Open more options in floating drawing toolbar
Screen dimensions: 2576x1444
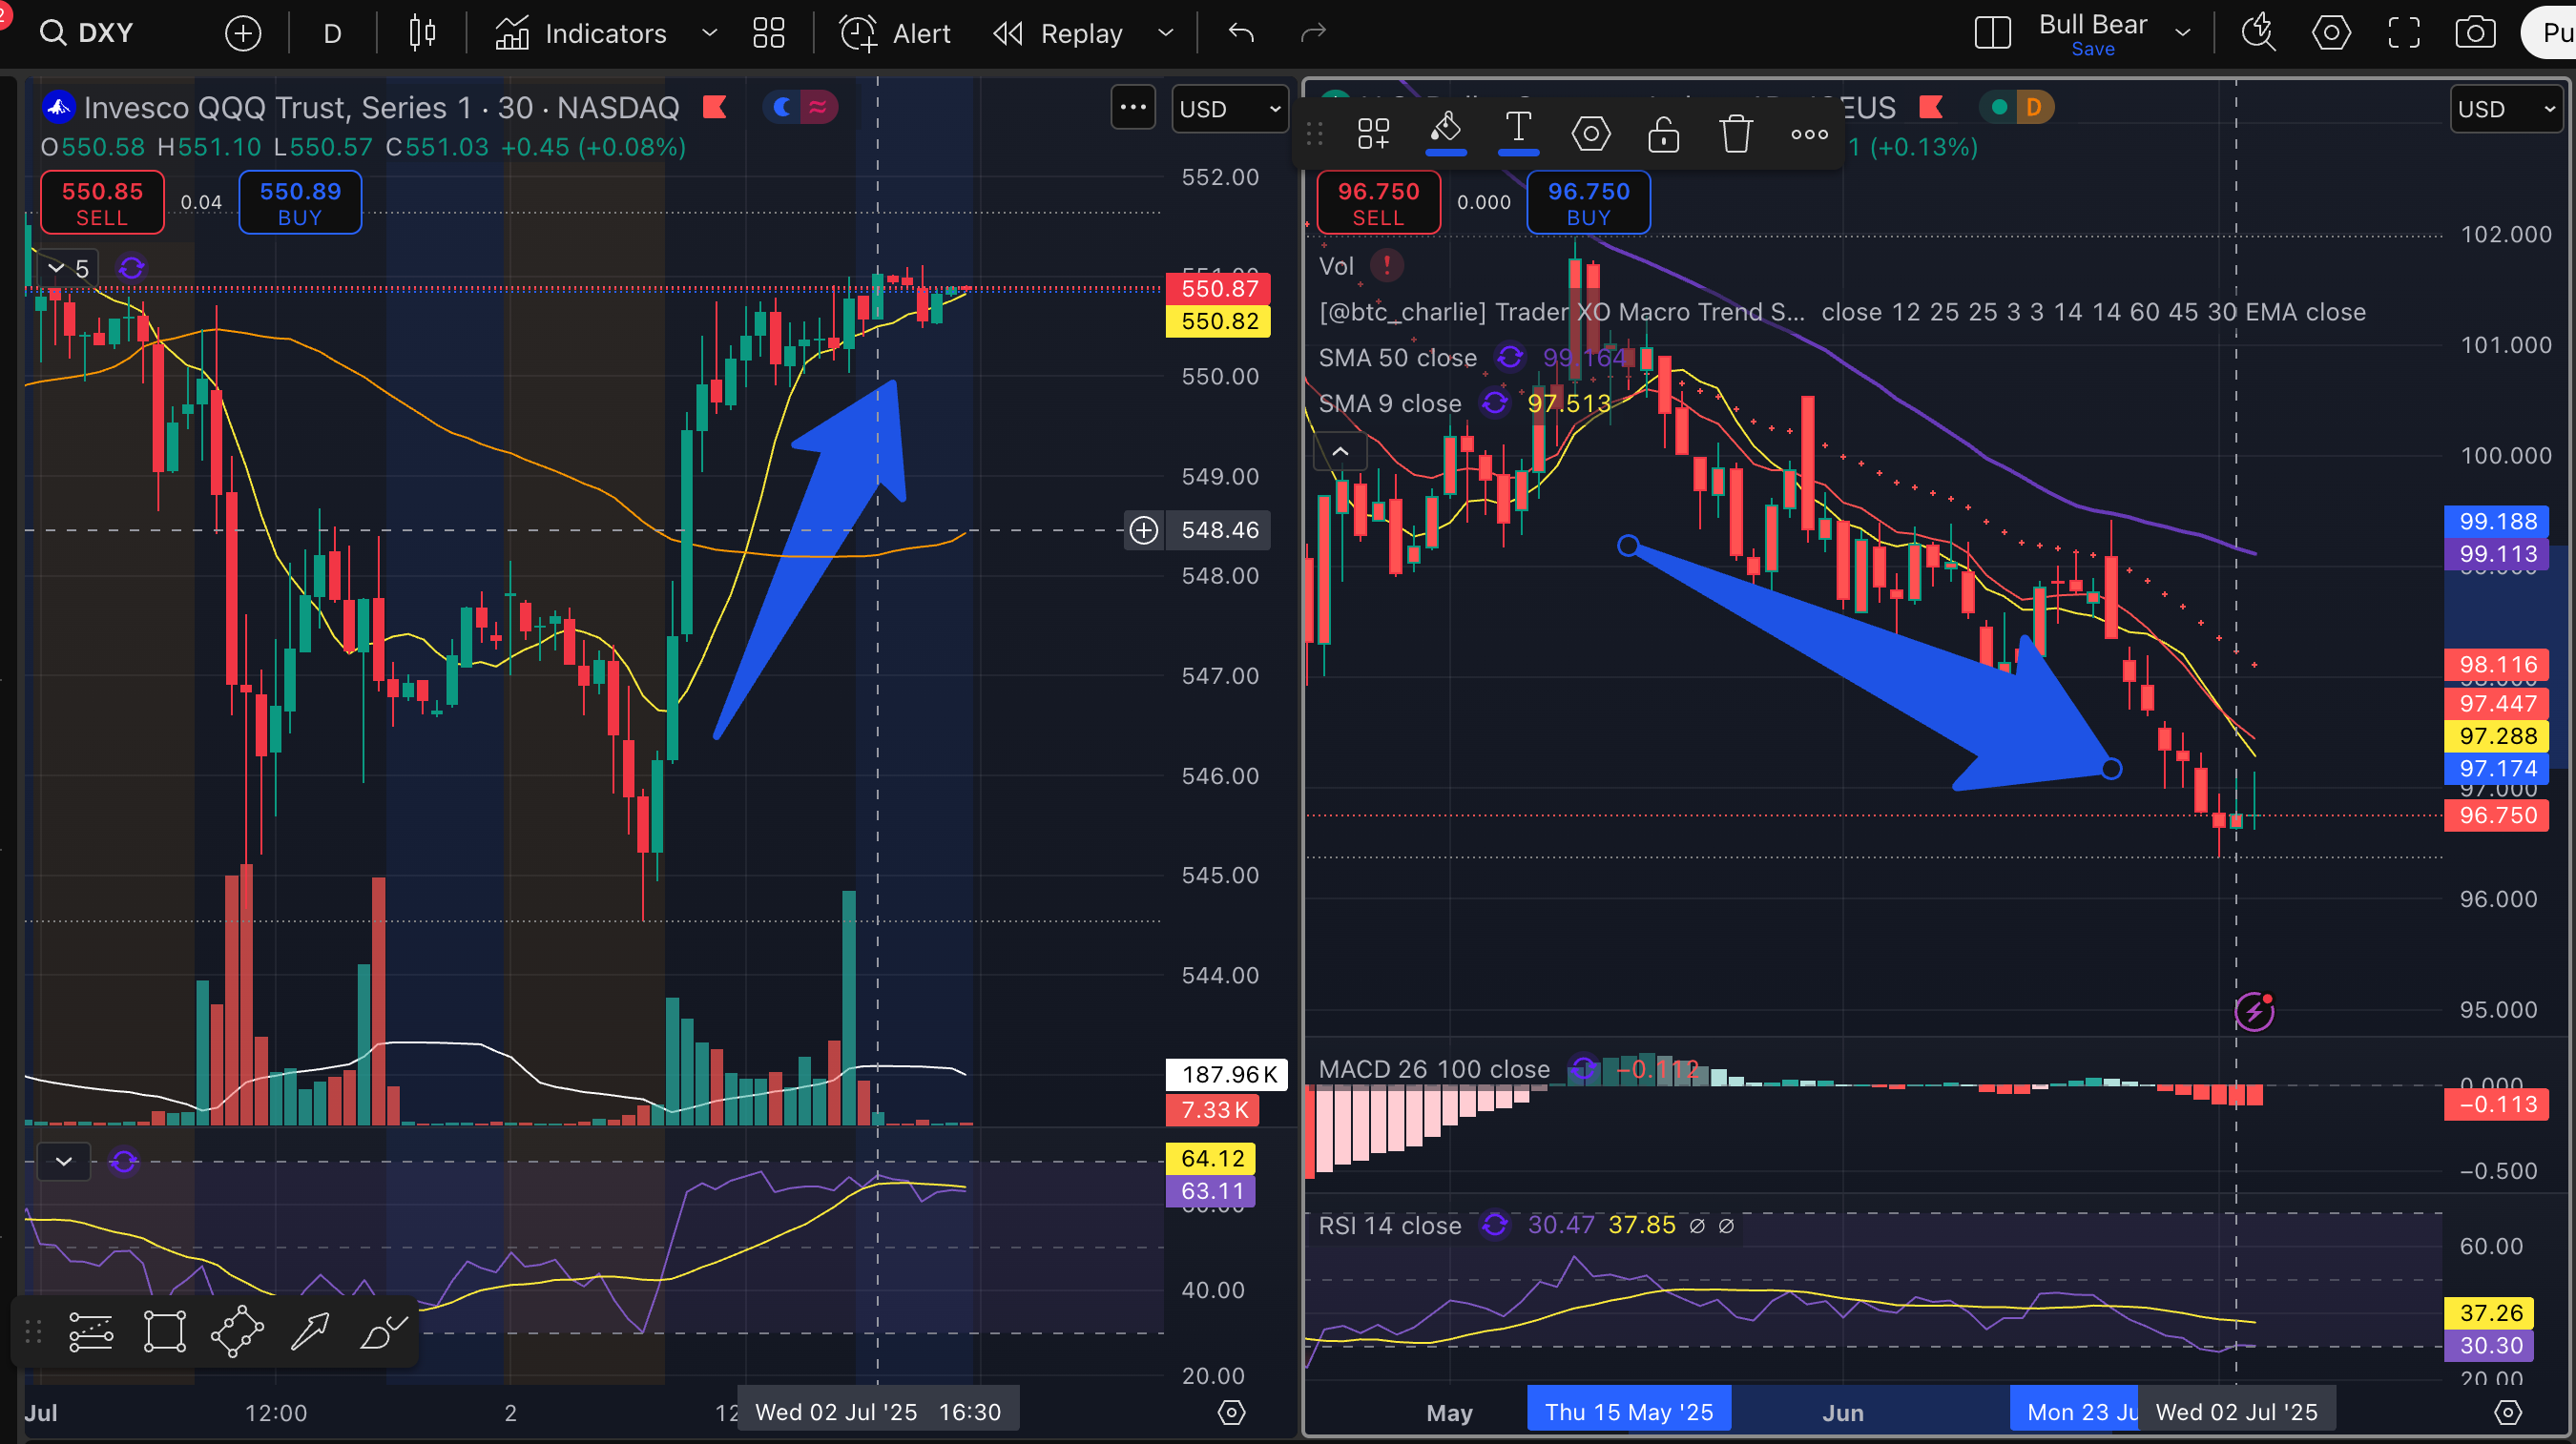tap(1809, 133)
